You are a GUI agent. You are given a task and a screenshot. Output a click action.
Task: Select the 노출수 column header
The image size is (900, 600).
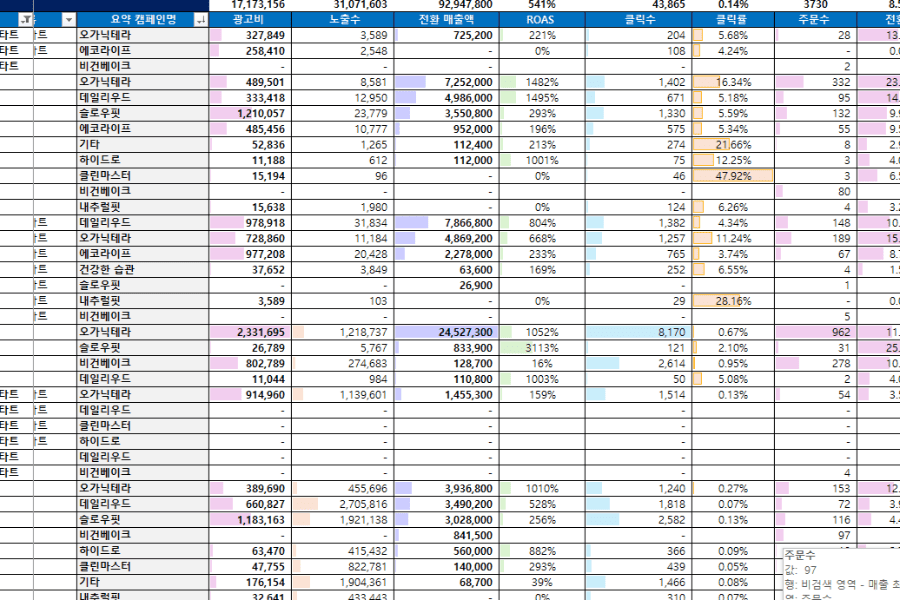pyautogui.click(x=343, y=20)
